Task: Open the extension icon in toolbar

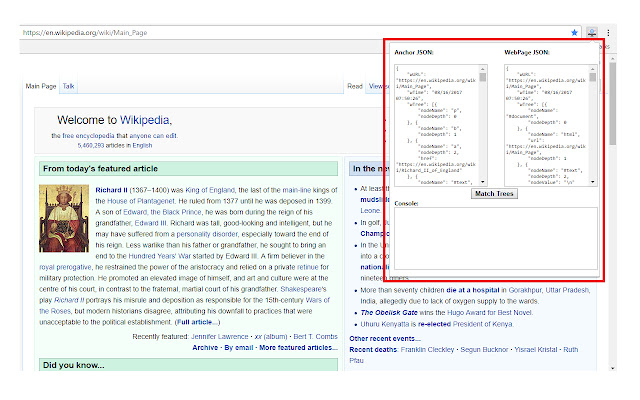Action: pos(592,32)
